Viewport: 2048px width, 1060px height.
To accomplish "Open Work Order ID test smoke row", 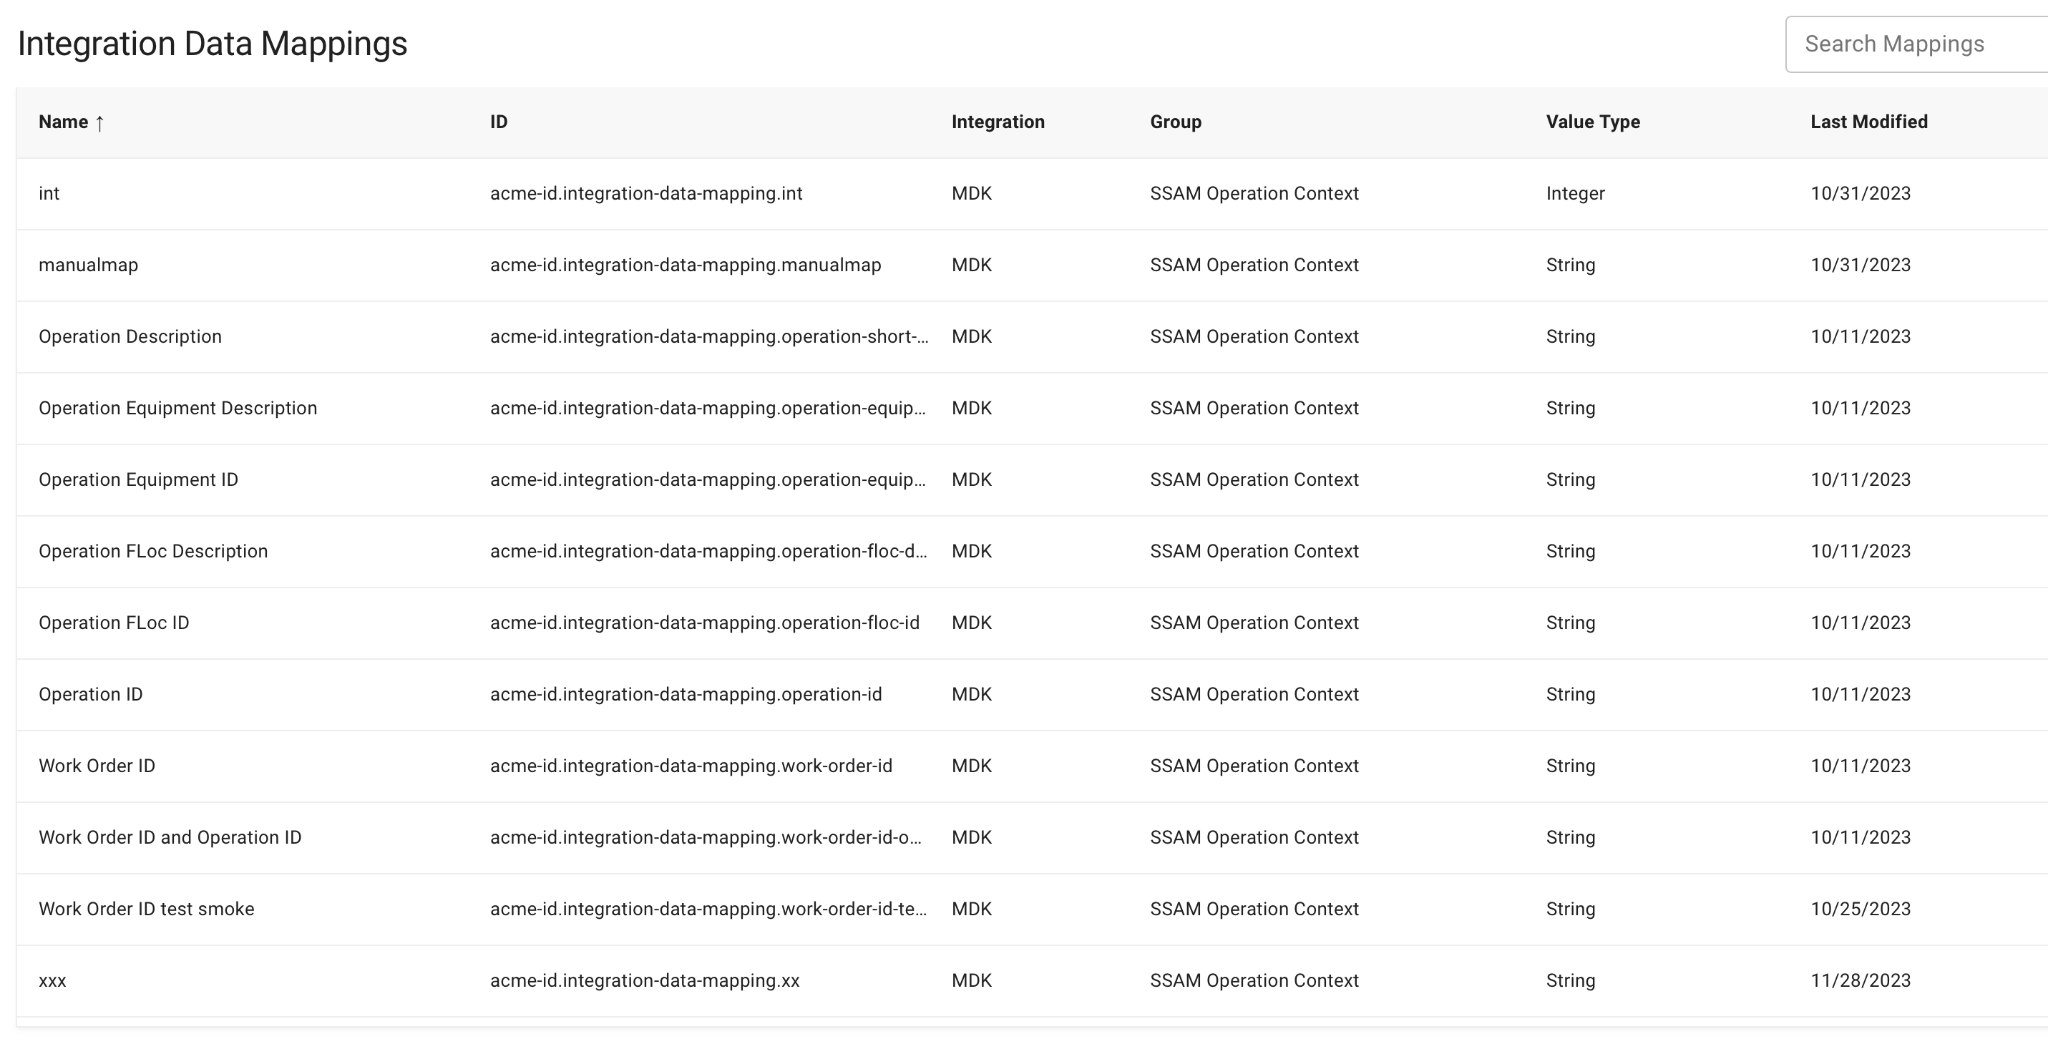I will [x=1032, y=909].
